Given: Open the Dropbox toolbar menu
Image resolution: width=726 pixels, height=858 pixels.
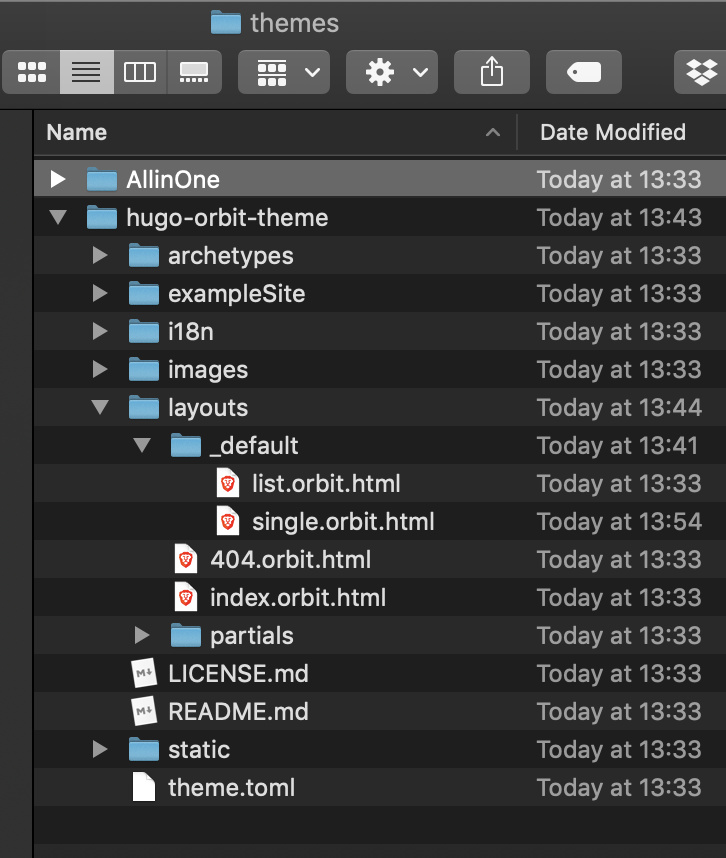Looking at the screenshot, I should (701, 72).
